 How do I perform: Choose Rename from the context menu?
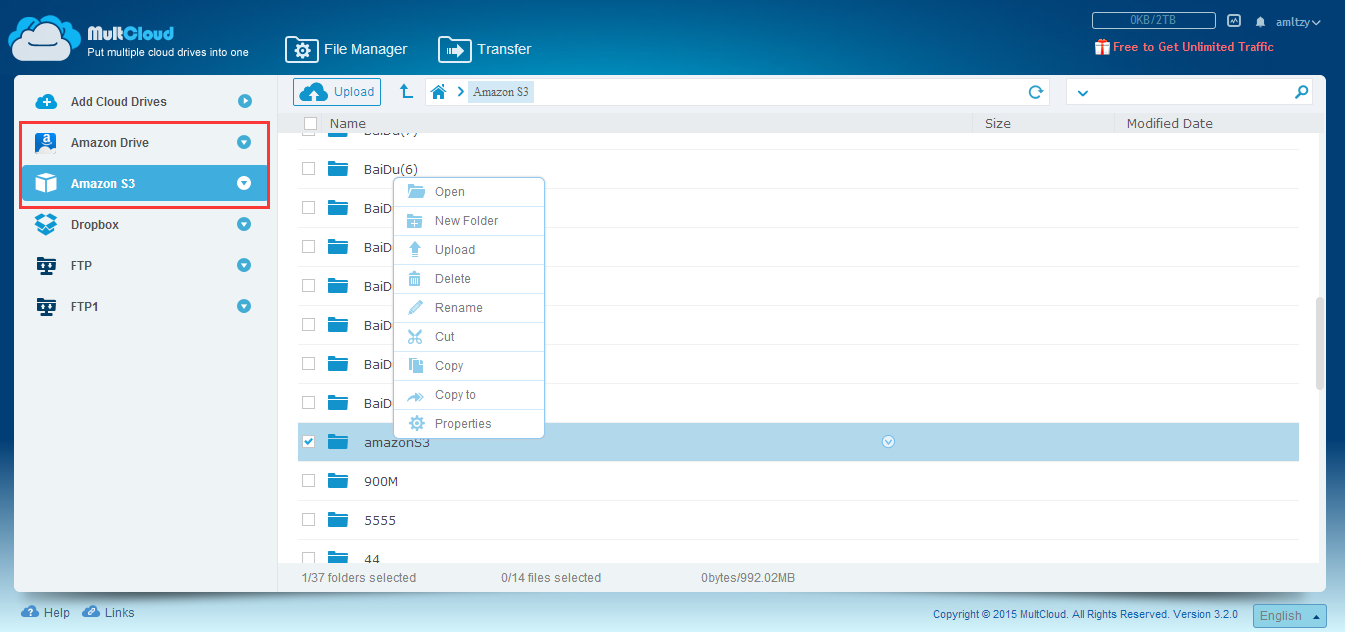[x=469, y=308]
